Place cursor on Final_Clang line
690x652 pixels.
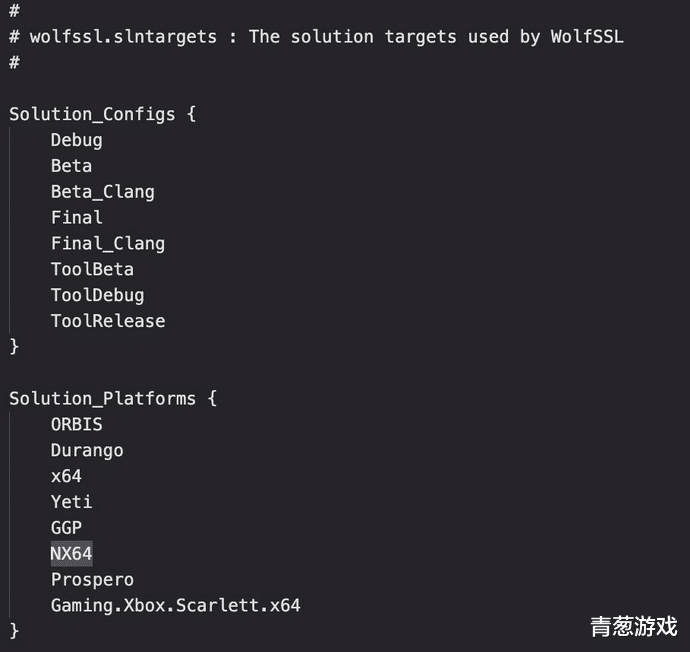point(108,244)
